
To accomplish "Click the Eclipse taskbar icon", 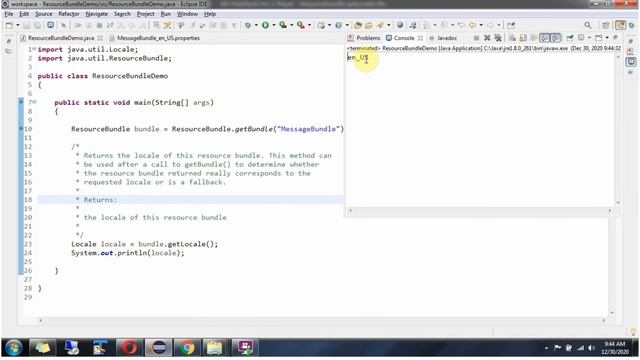I will point(159,348).
